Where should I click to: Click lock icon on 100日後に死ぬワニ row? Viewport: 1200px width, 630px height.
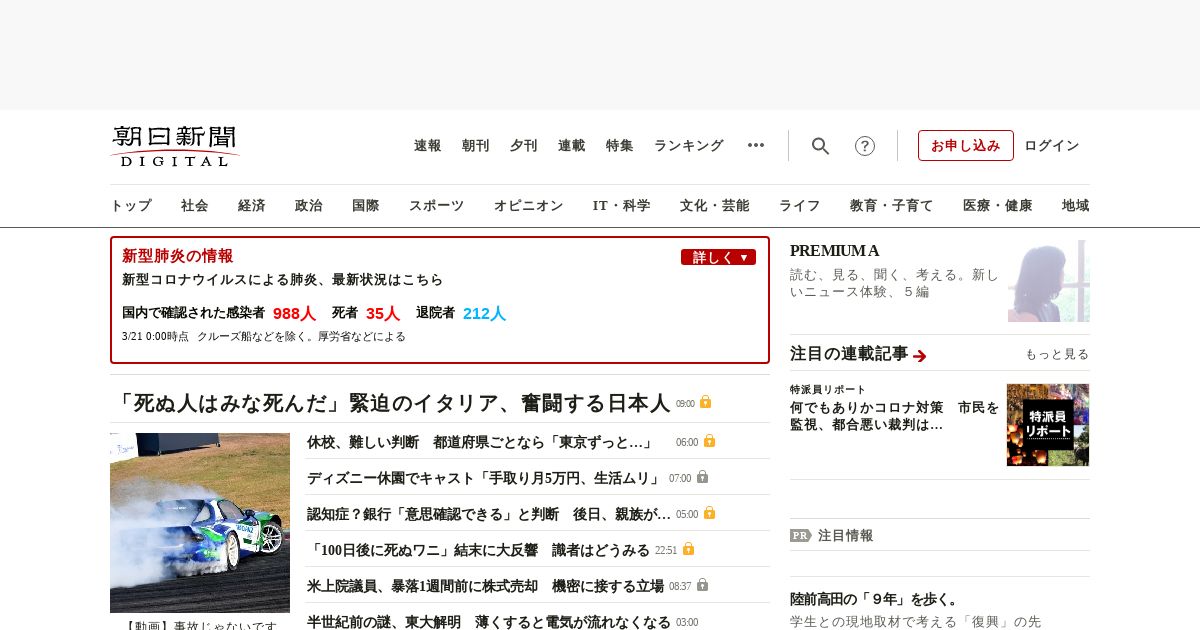688,549
